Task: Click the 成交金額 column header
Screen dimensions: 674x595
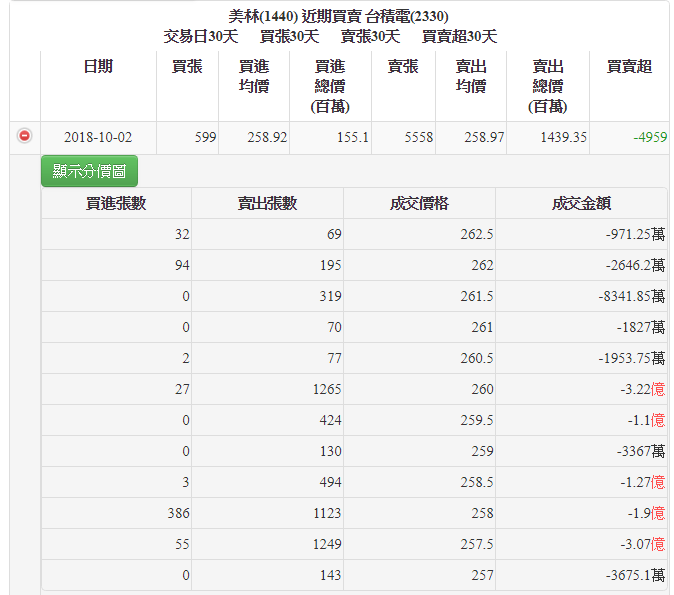Action: [x=581, y=204]
